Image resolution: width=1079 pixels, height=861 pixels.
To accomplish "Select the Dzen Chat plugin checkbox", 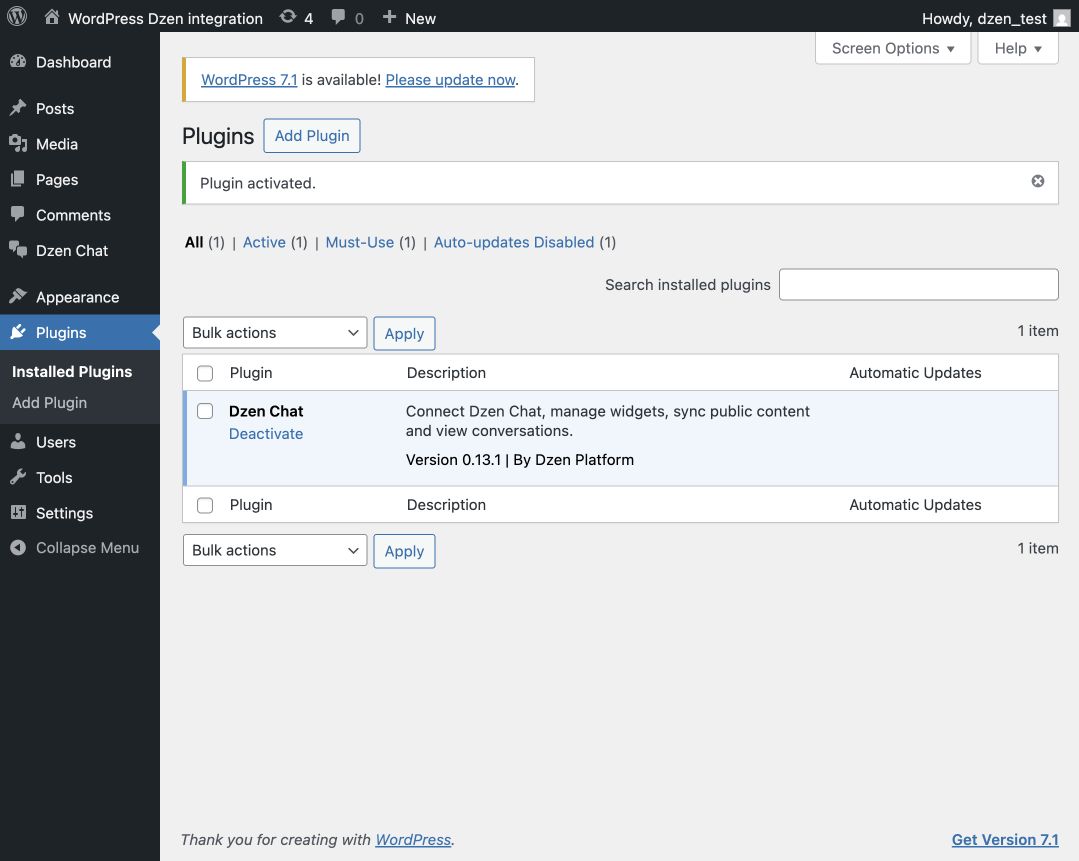I will 205,411.
